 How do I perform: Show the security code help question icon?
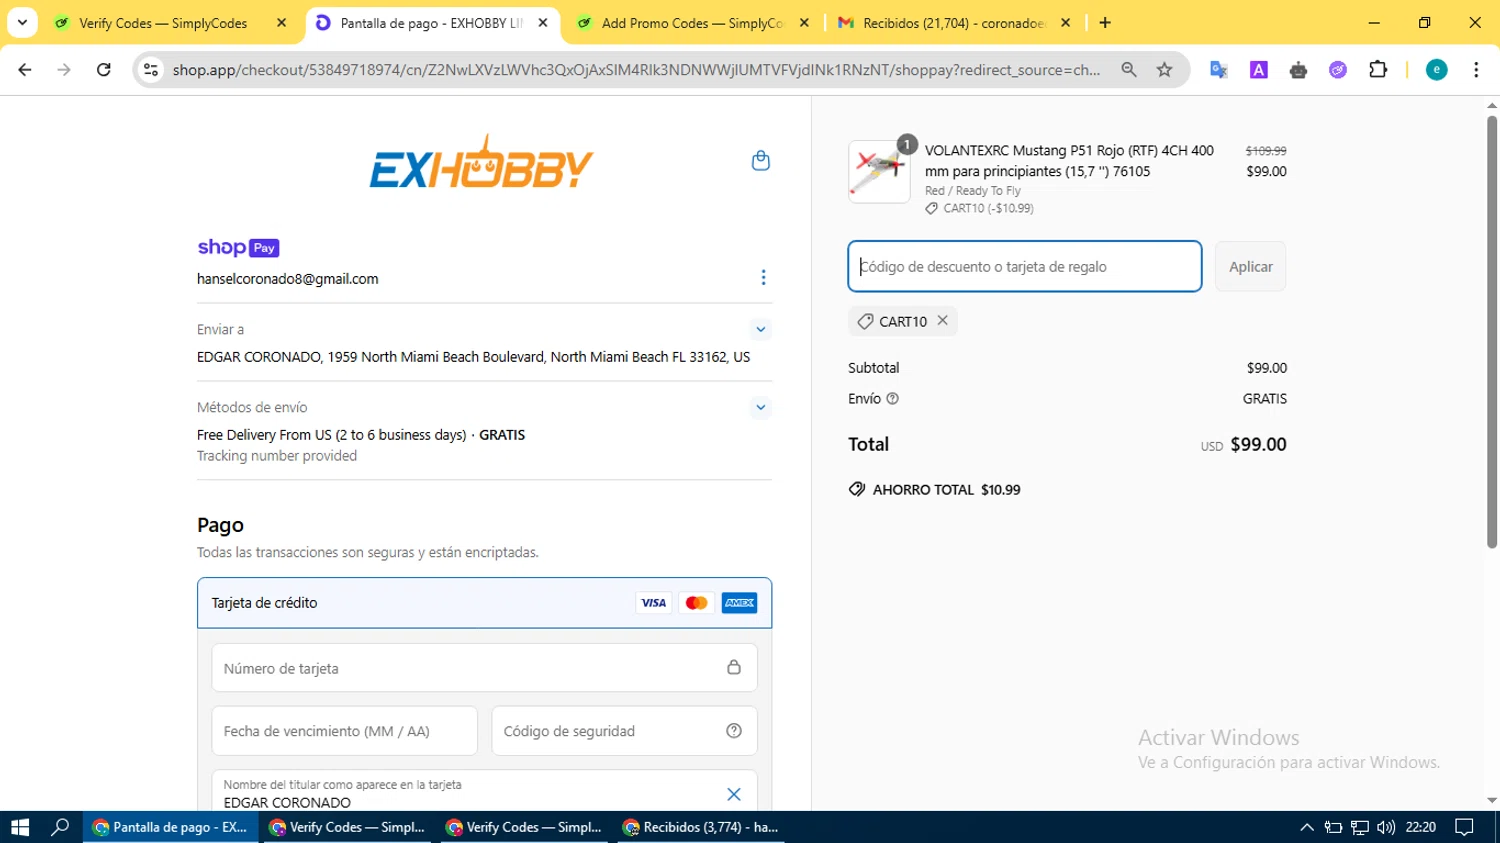734,731
